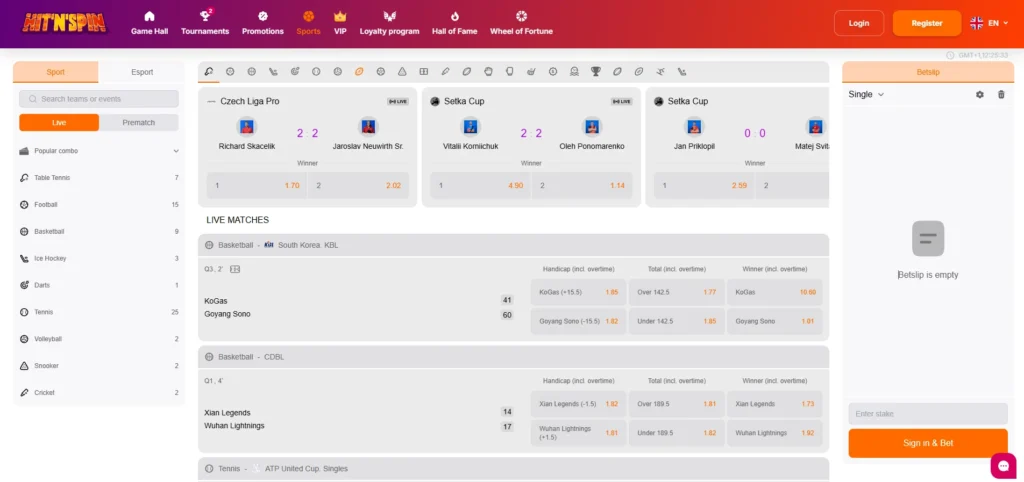The image size is (1024, 482).
Task: Bet on Vitalii Korniichuk at 4.90
Action: [480, 185]
